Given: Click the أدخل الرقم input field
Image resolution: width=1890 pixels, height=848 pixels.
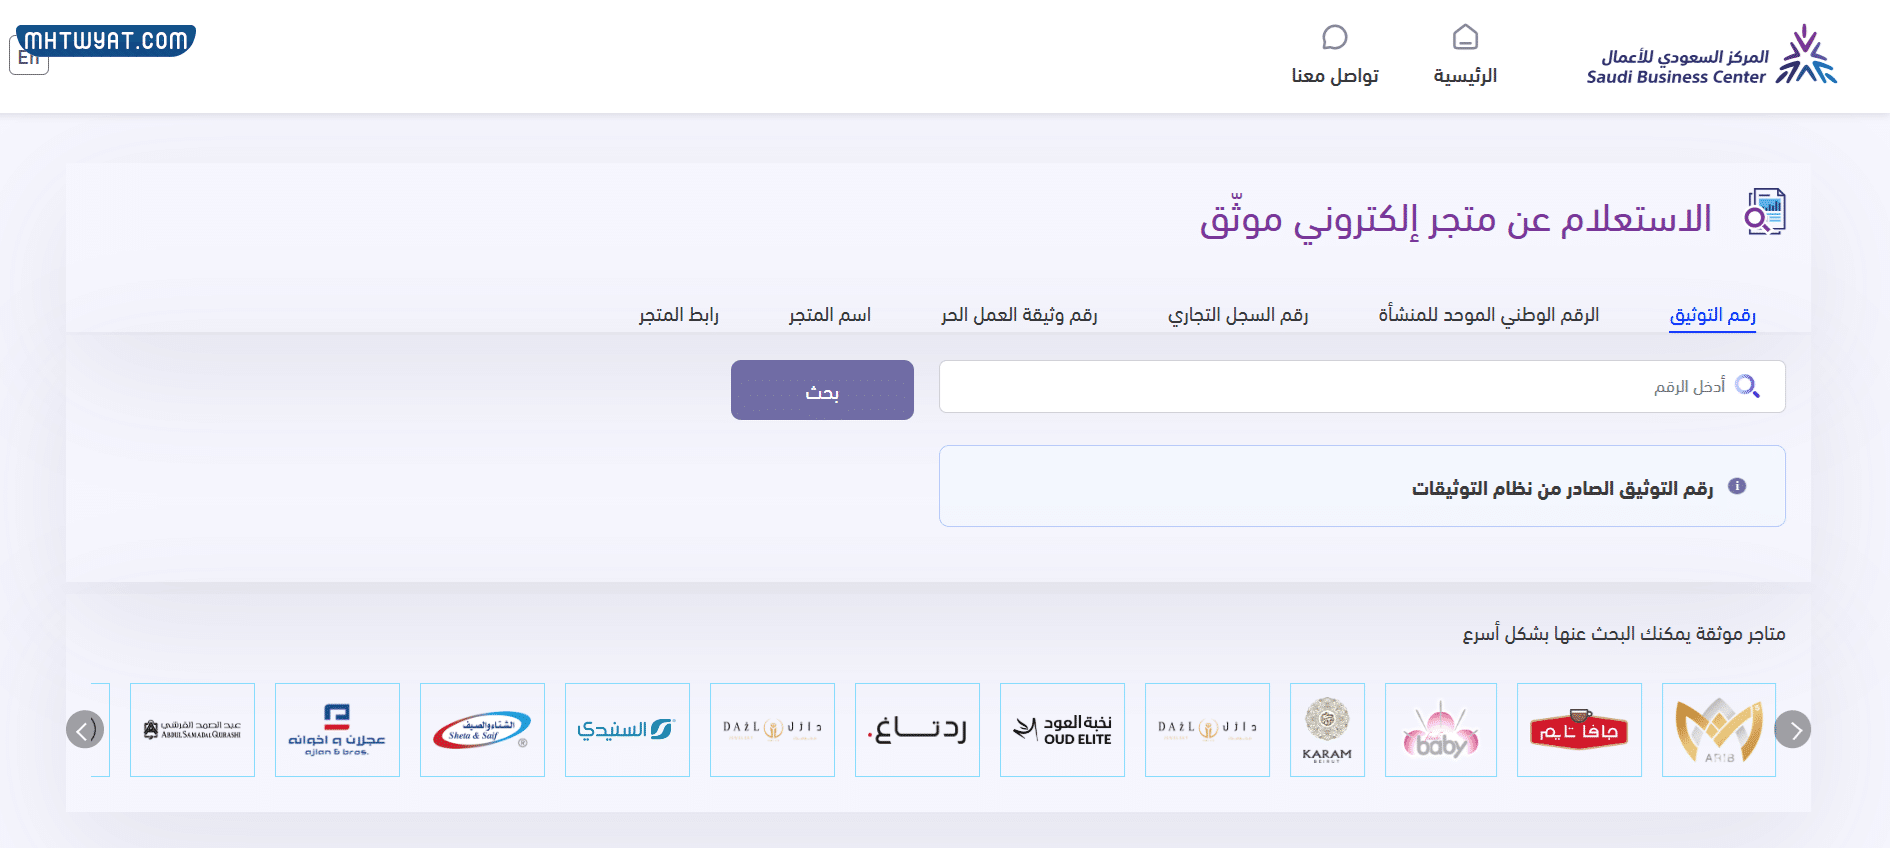Looking at the screenshot, I should (x=1362, y=386).
